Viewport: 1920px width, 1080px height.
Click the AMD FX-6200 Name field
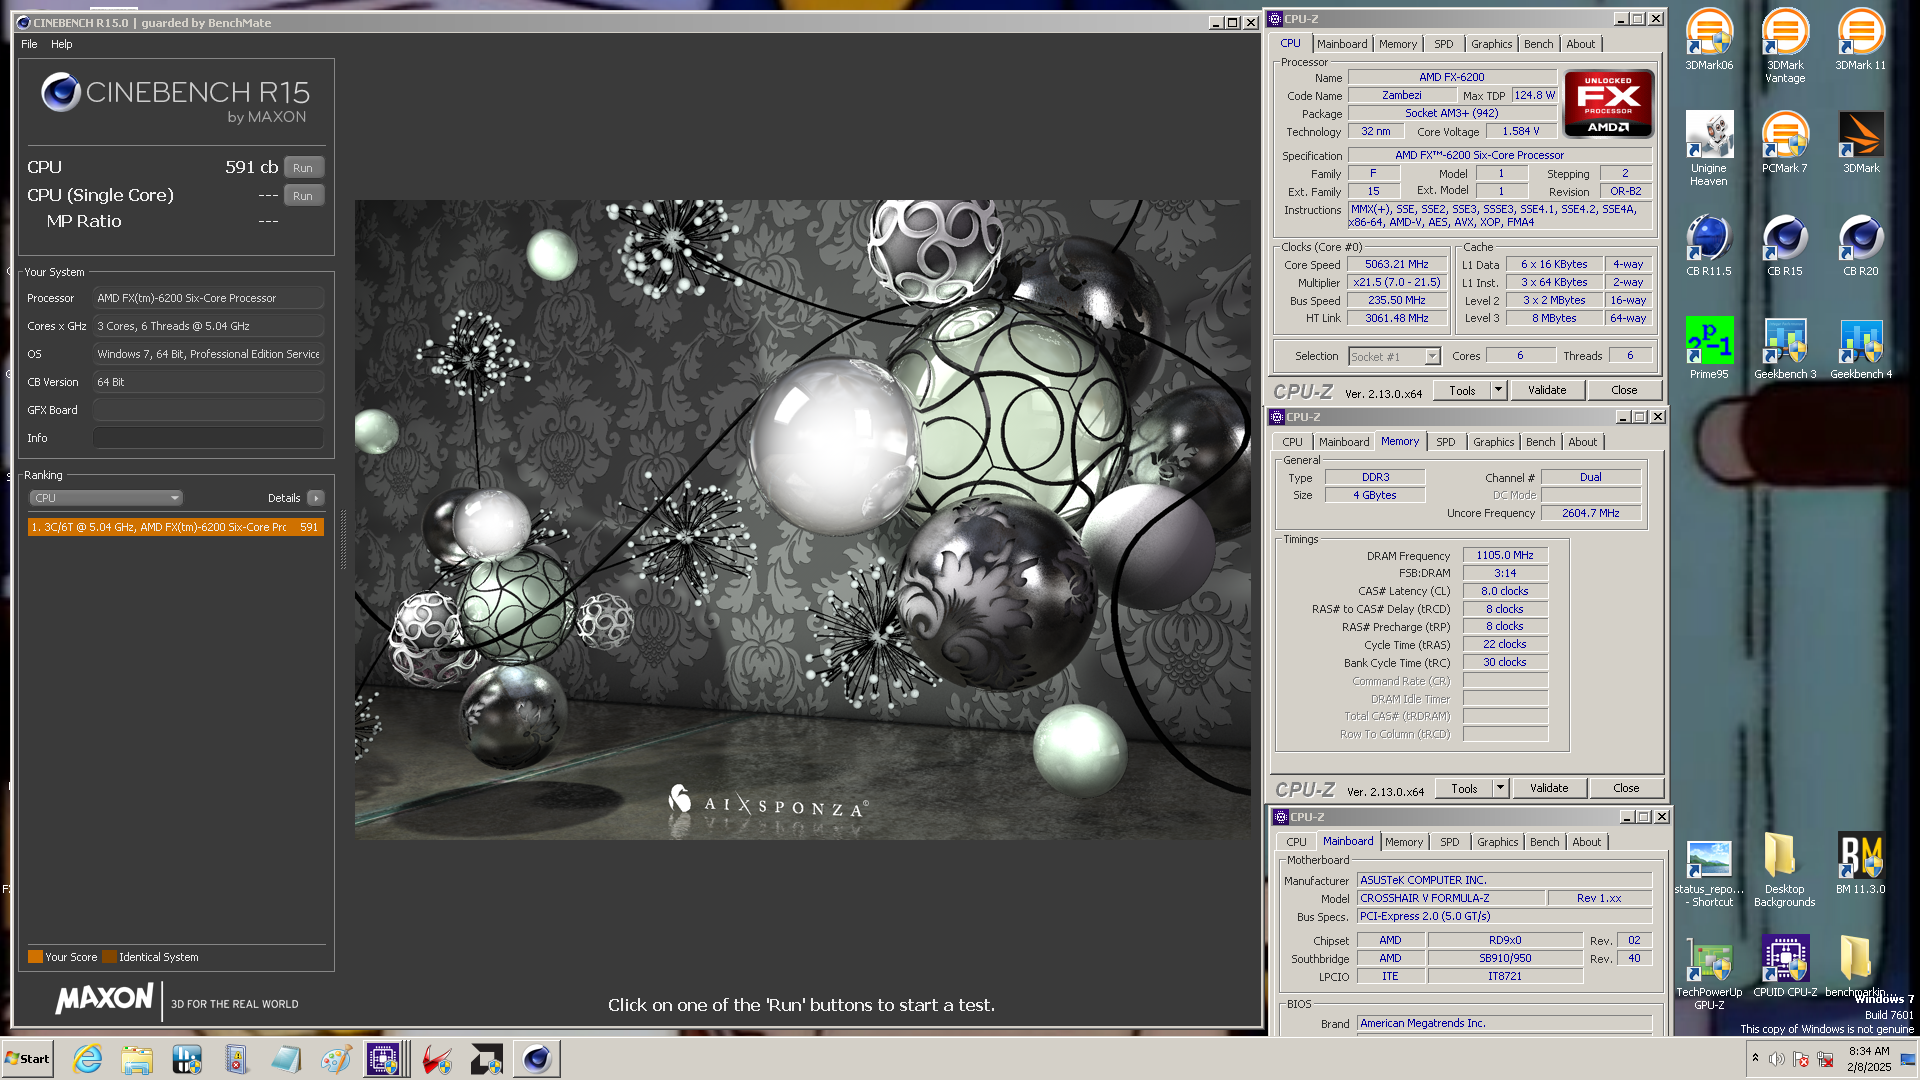coord(1451,77)
